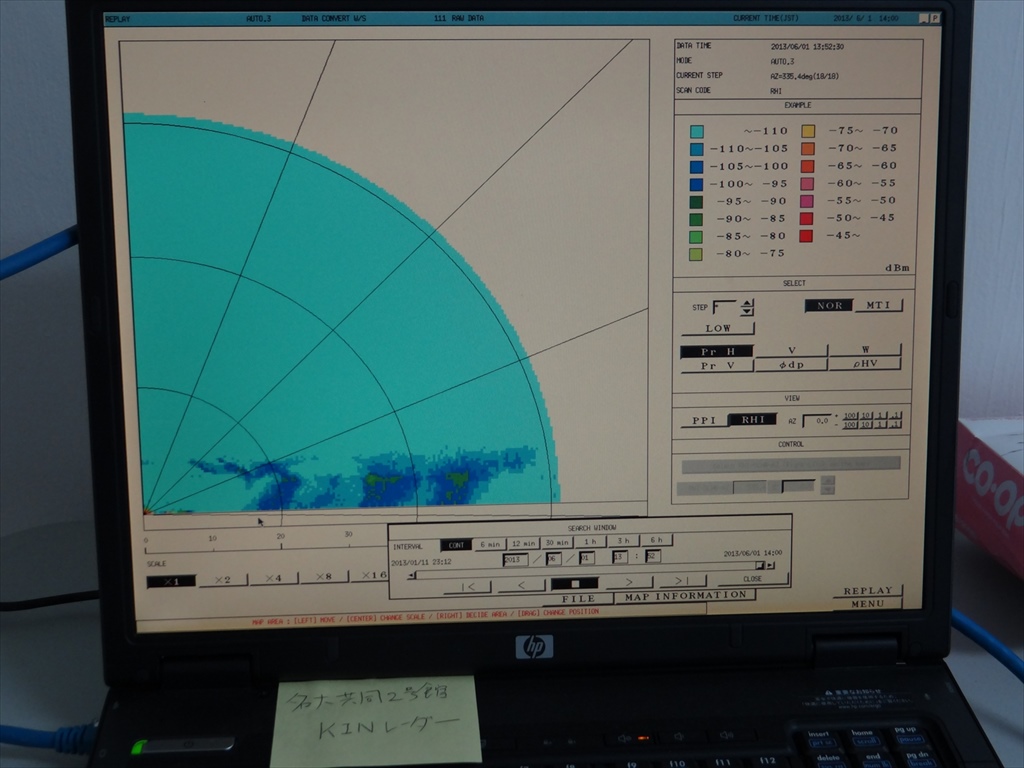Close the search window
The height and width of the screenshot is (768, 1024).
tap(752, 579)
